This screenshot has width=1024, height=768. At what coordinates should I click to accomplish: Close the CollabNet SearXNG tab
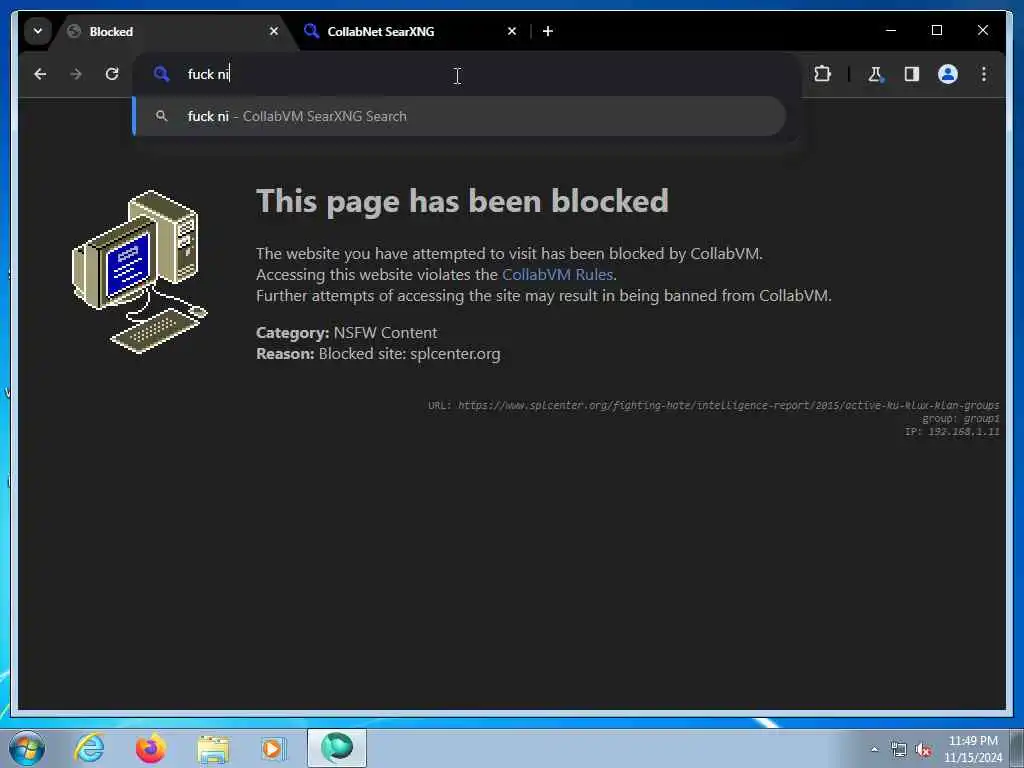coord(512,31)
